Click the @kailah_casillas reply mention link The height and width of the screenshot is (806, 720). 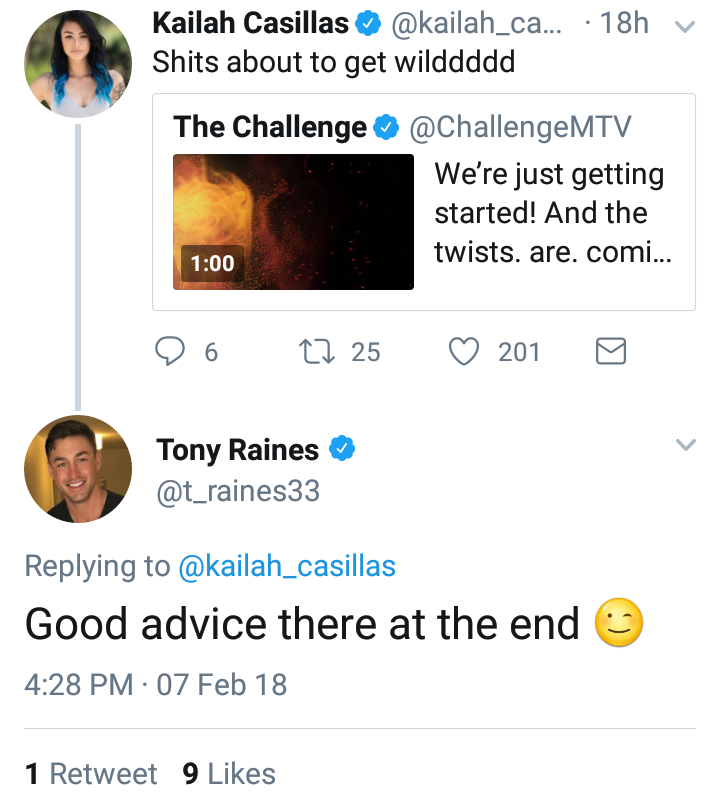pos(287,566)
